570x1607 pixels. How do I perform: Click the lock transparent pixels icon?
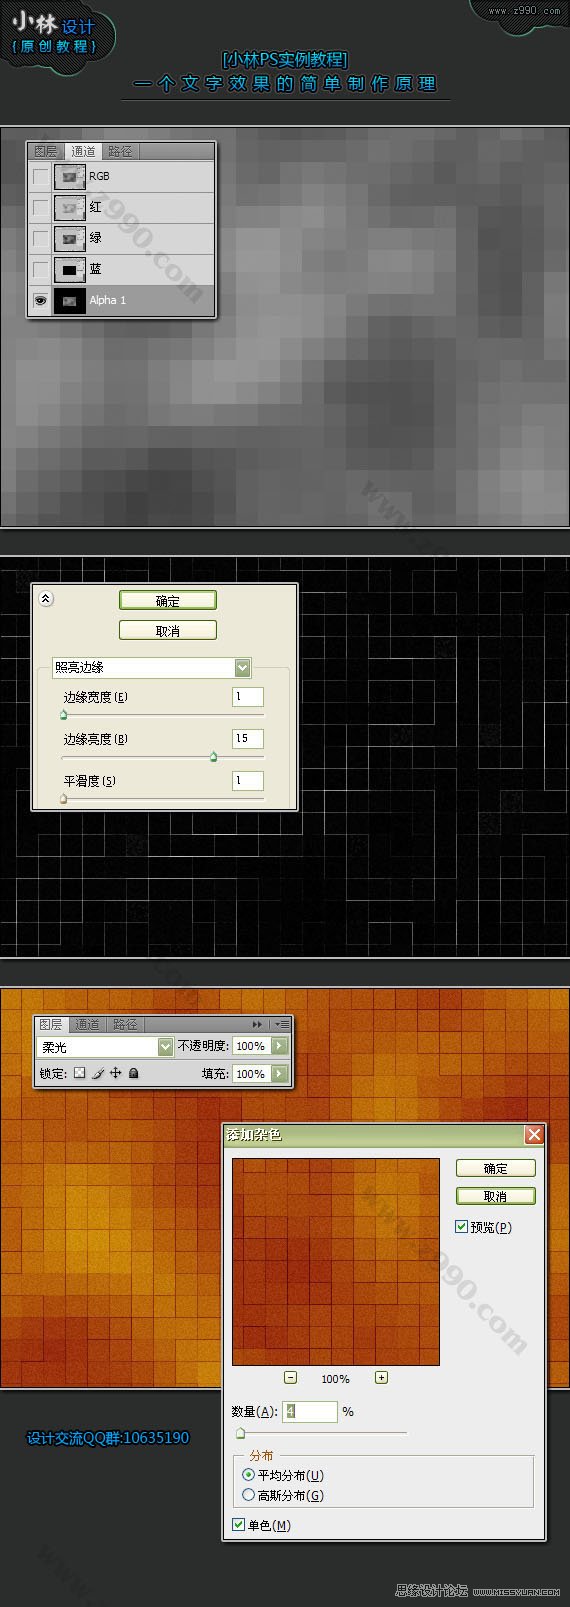point(79,1073)
